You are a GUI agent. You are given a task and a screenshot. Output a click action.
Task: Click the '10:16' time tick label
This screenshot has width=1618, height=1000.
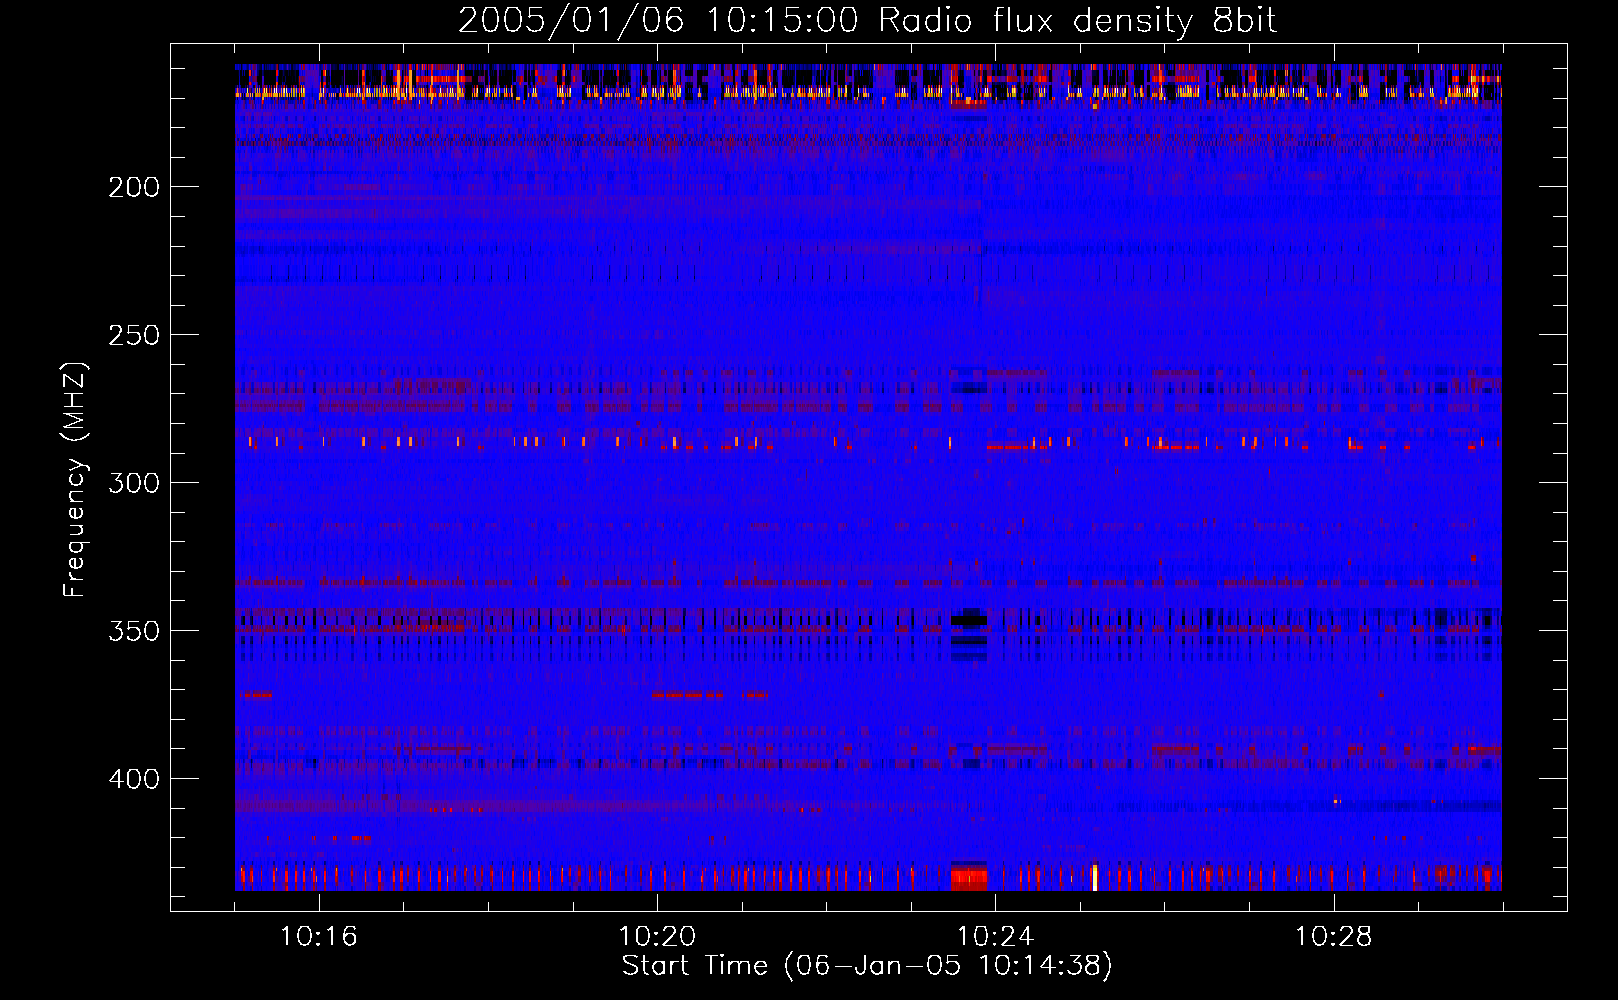click(319, 937)
